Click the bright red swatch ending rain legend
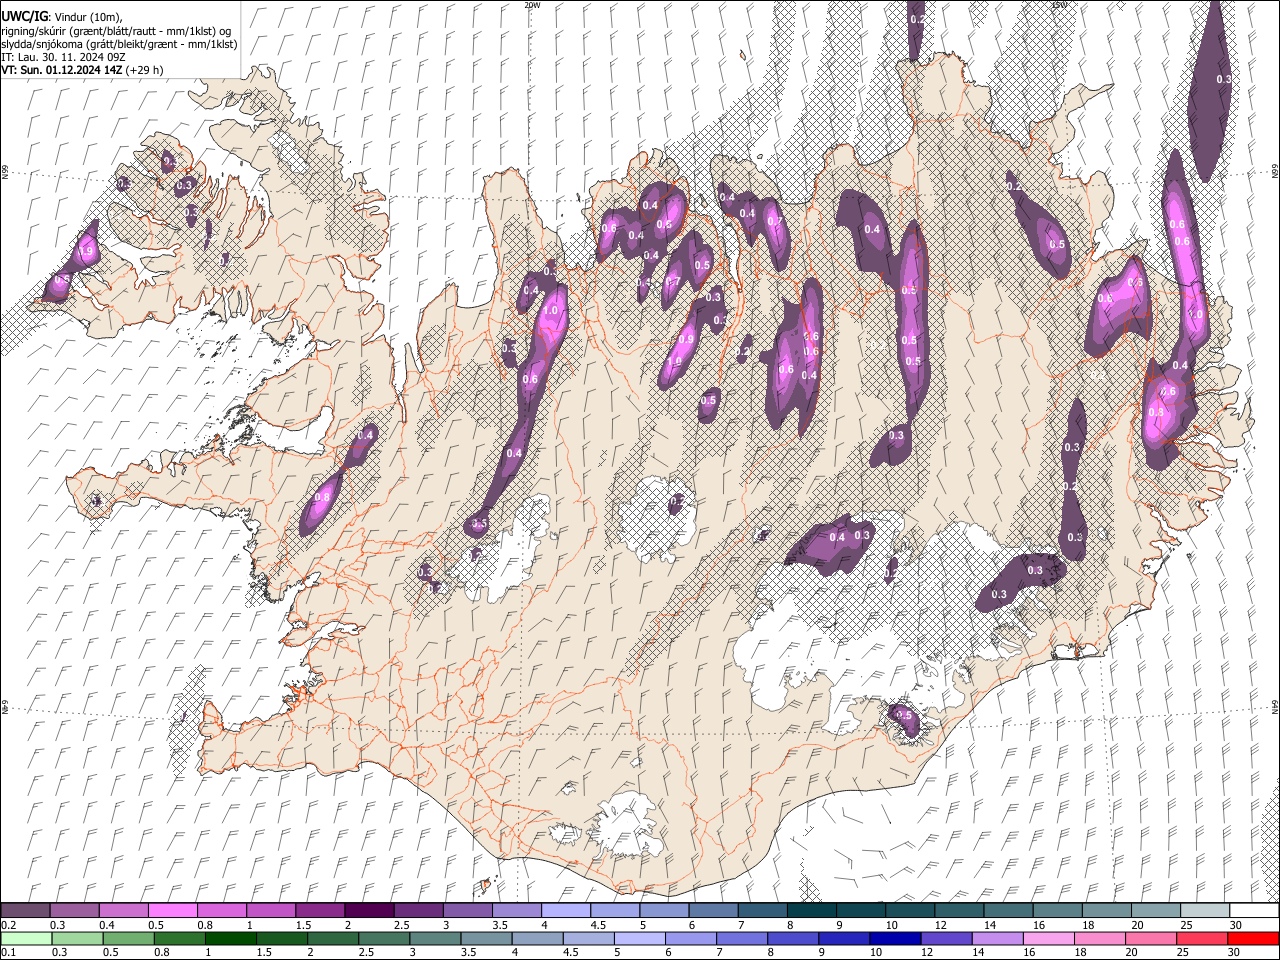This screenshot has width=1280, height=960. [1253, 939]
